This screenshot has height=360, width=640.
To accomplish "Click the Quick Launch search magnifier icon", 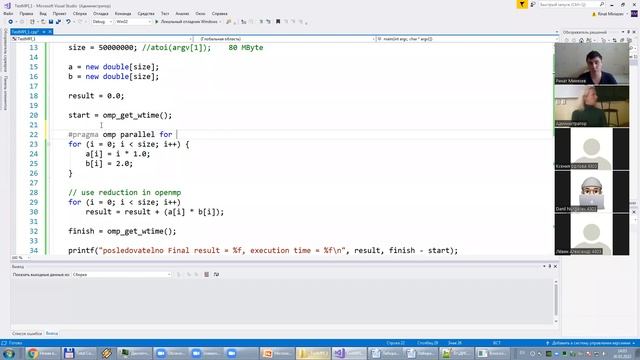I will point(602,4).
